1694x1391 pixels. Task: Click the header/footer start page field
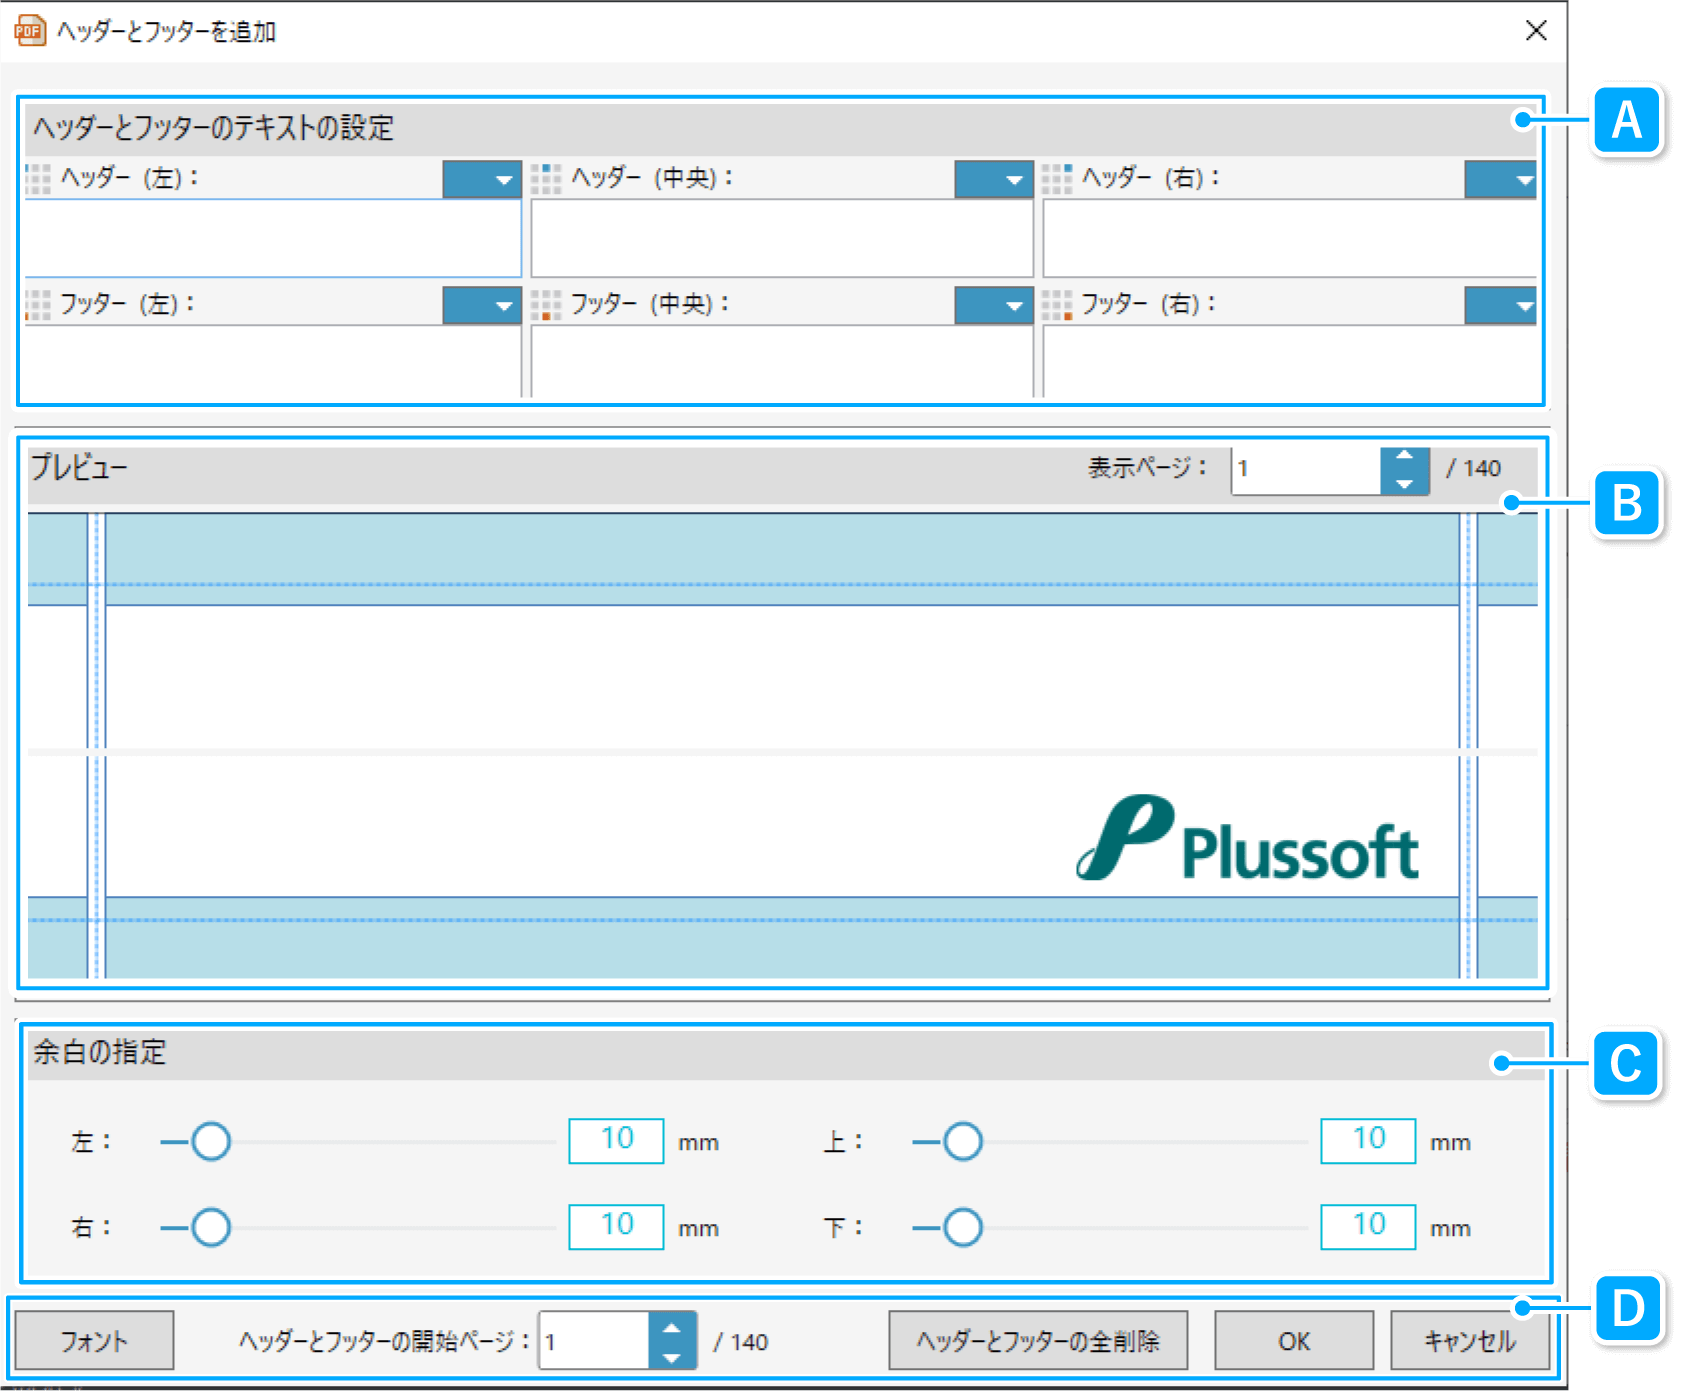point(594,1341)
